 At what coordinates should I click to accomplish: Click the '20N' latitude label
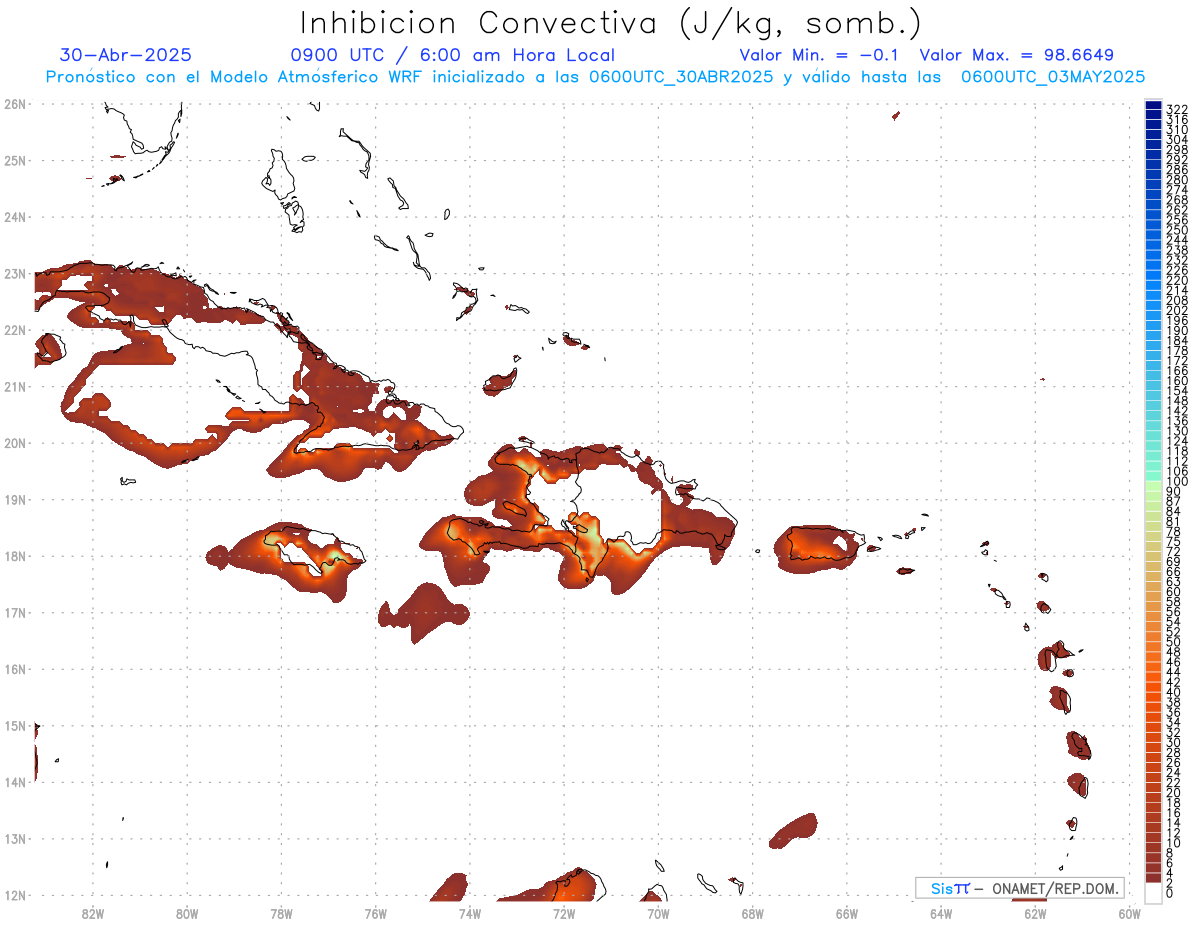click(15, 443)
